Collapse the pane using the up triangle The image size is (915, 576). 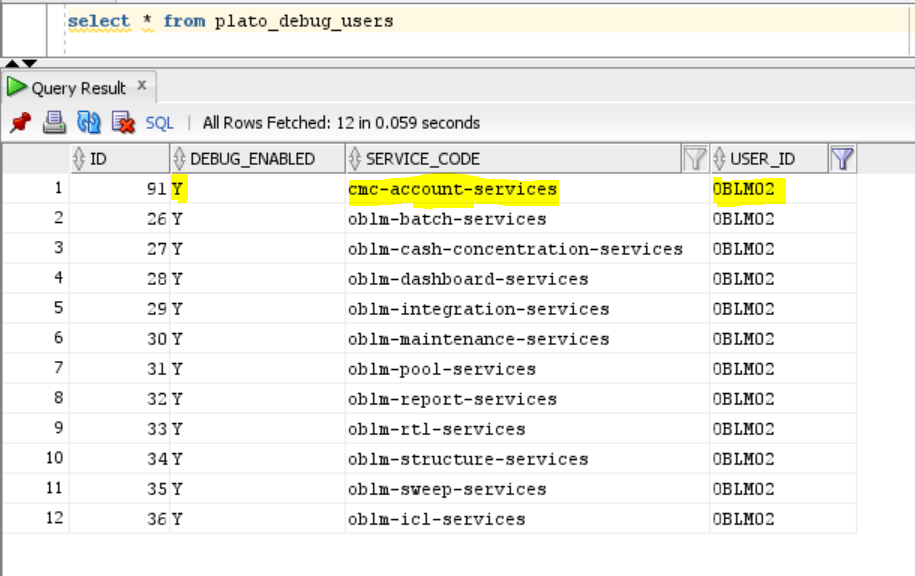tap(12, 63)
